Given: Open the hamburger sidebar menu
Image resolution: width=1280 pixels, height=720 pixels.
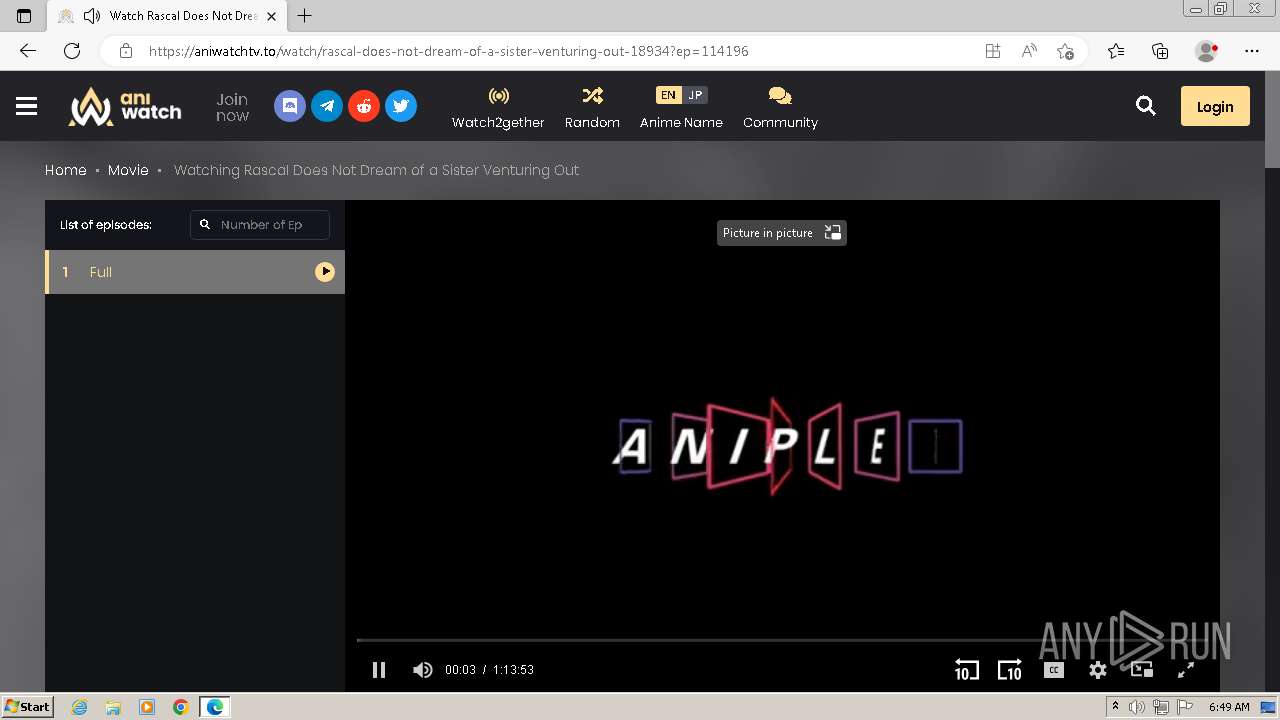Looking at the screenshot, I should [27, 106].
